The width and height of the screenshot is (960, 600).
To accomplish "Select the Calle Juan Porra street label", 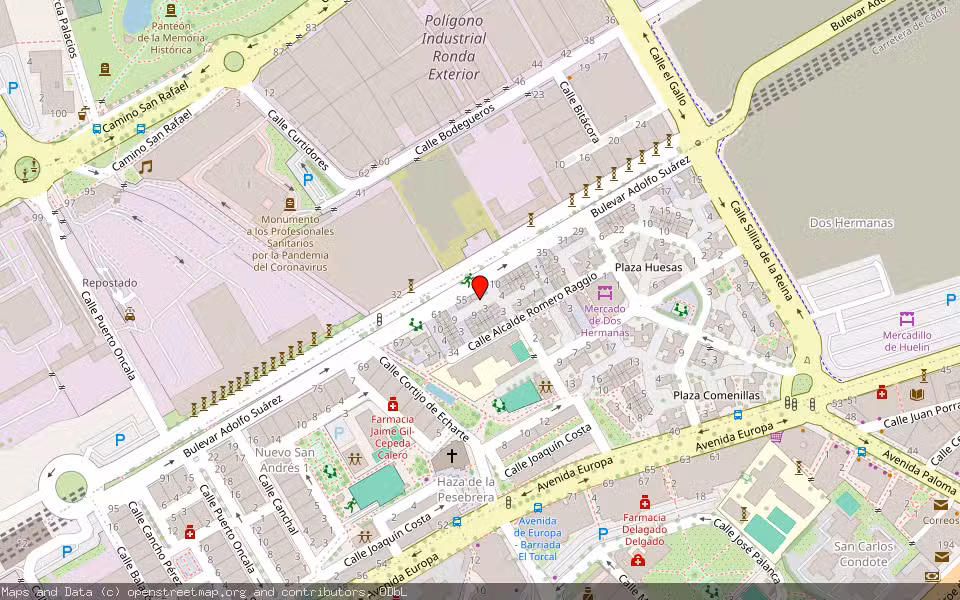I will 921,416.
